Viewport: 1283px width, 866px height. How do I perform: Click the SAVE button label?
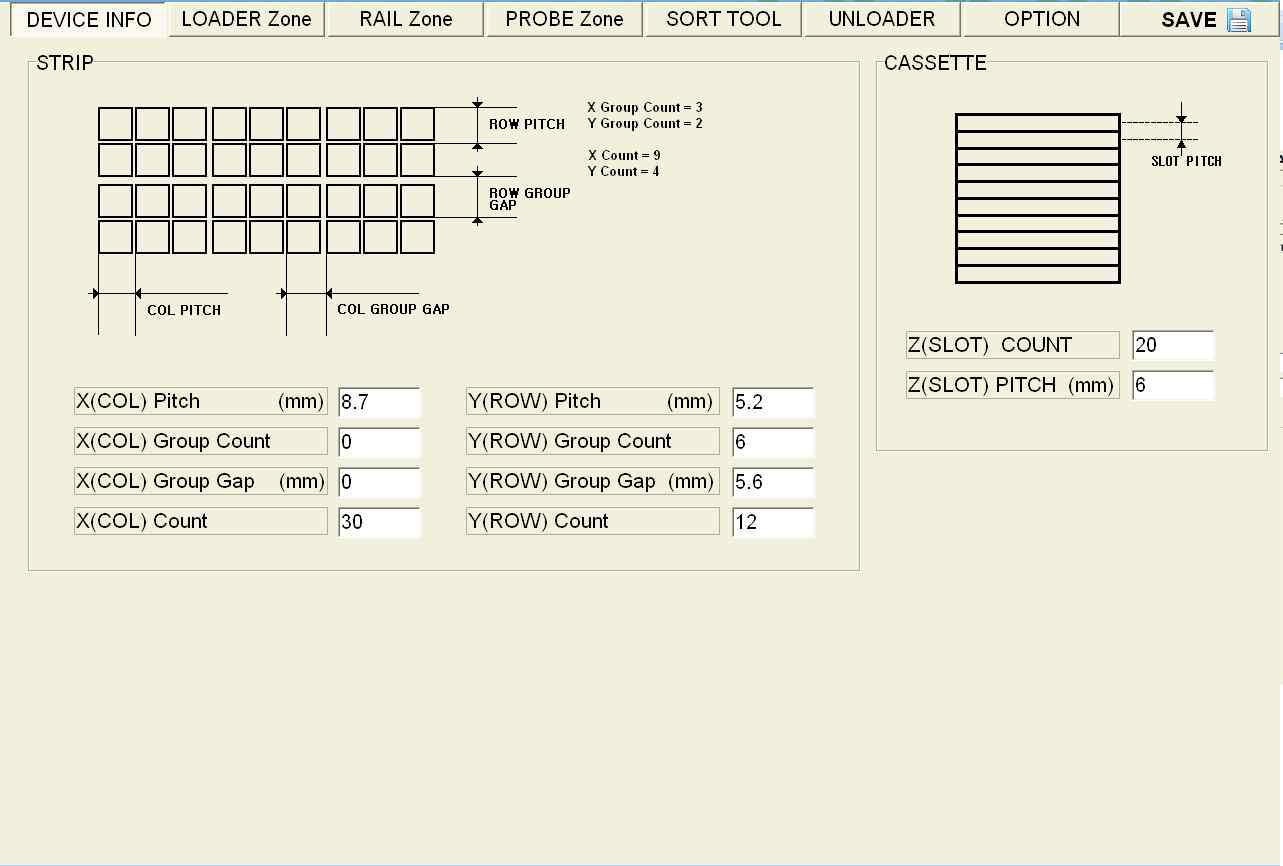1189,20
